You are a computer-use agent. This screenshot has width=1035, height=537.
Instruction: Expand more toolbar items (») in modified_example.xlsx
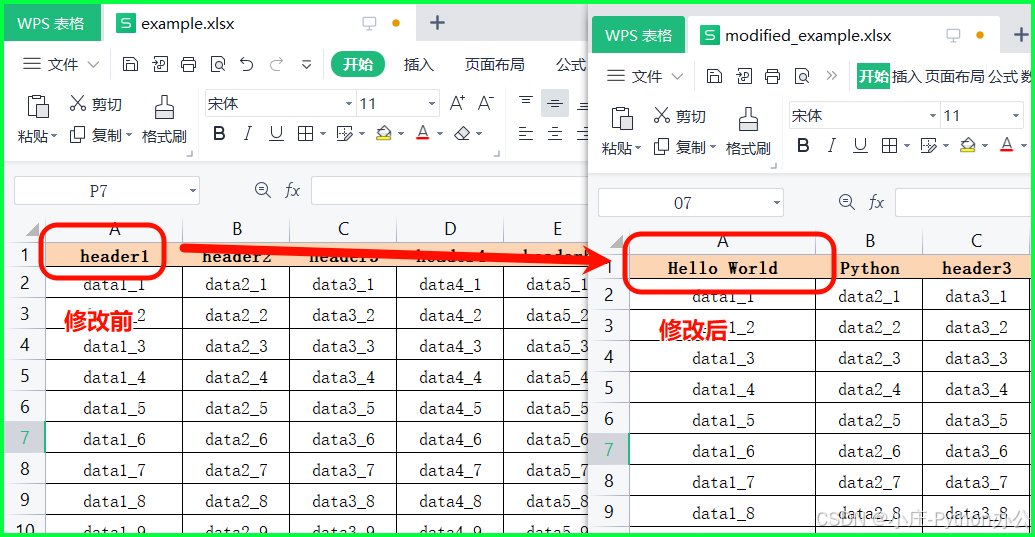click(832, 76)
